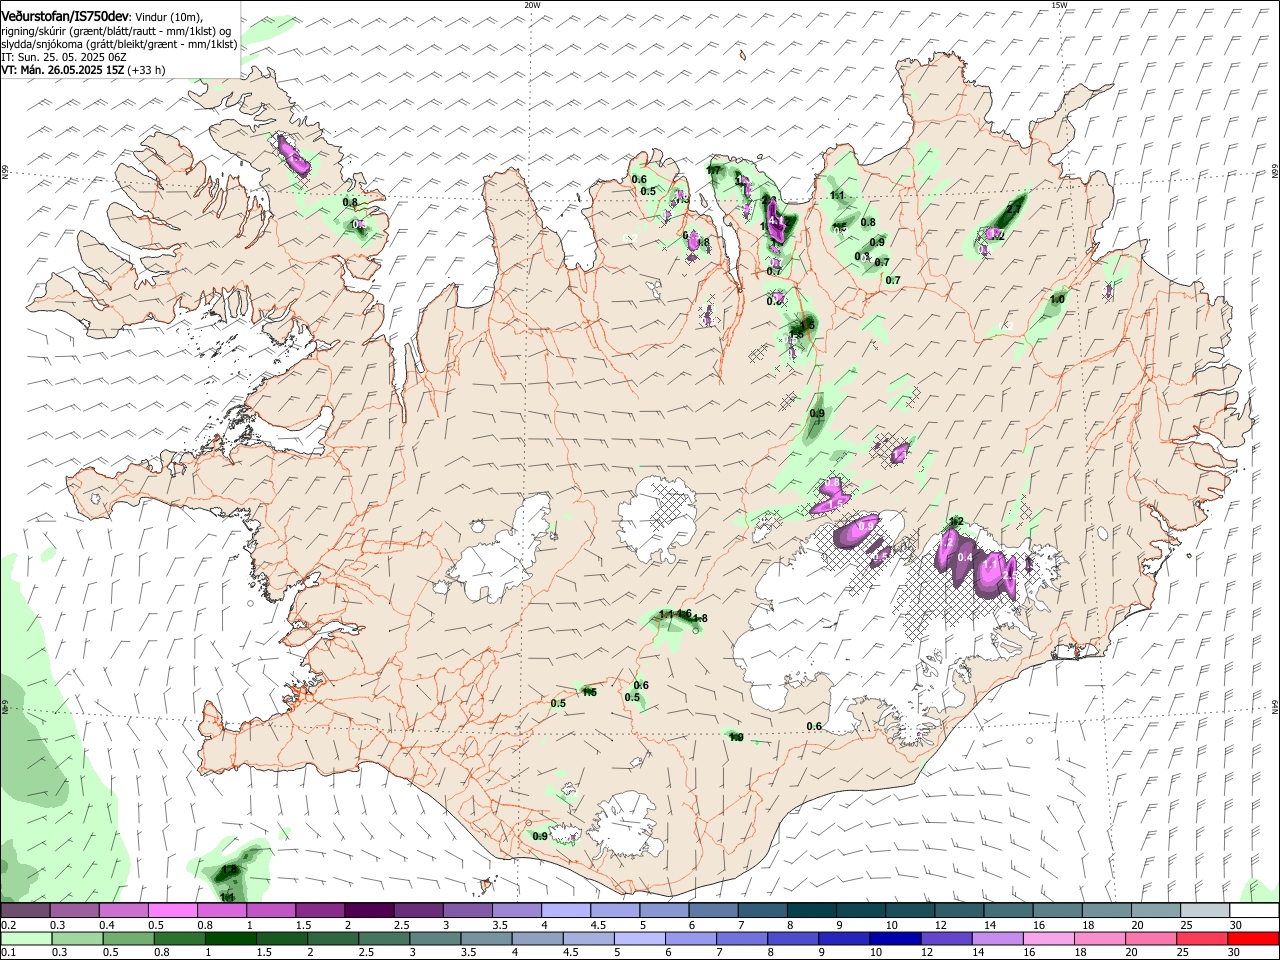Click the 1.9 precipitation value in the south
Screen dimensions: 1280x960
click(x=736, y=737)
